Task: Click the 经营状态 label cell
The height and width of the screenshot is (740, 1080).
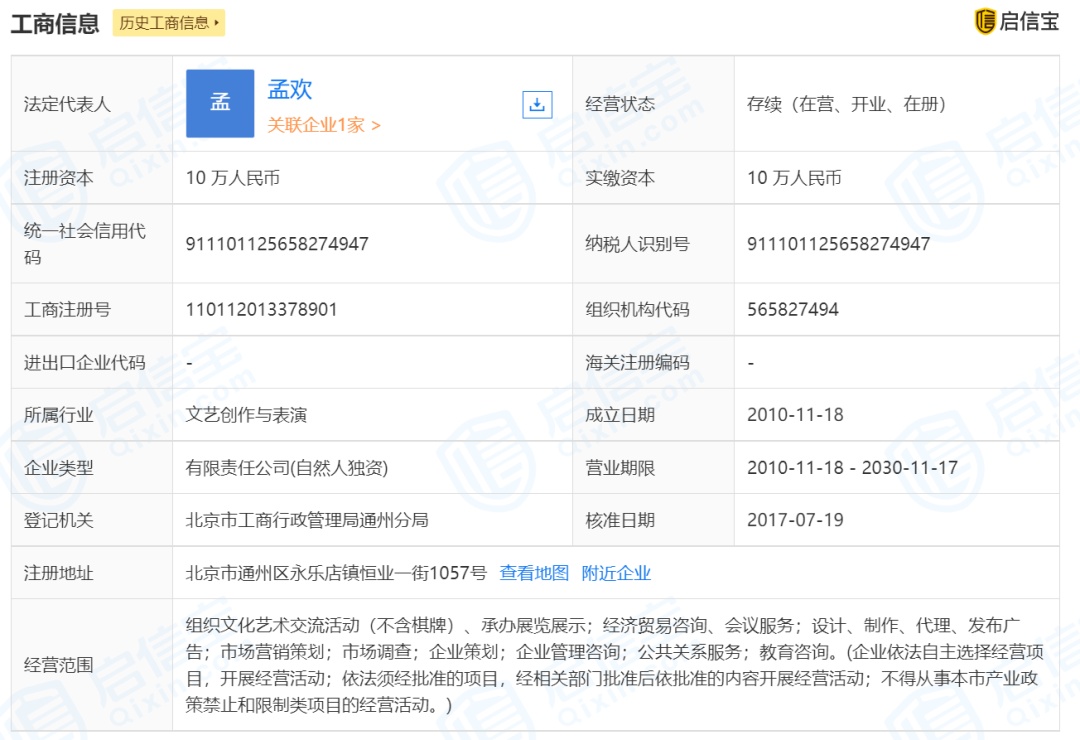Action: (x=653, y=104)
